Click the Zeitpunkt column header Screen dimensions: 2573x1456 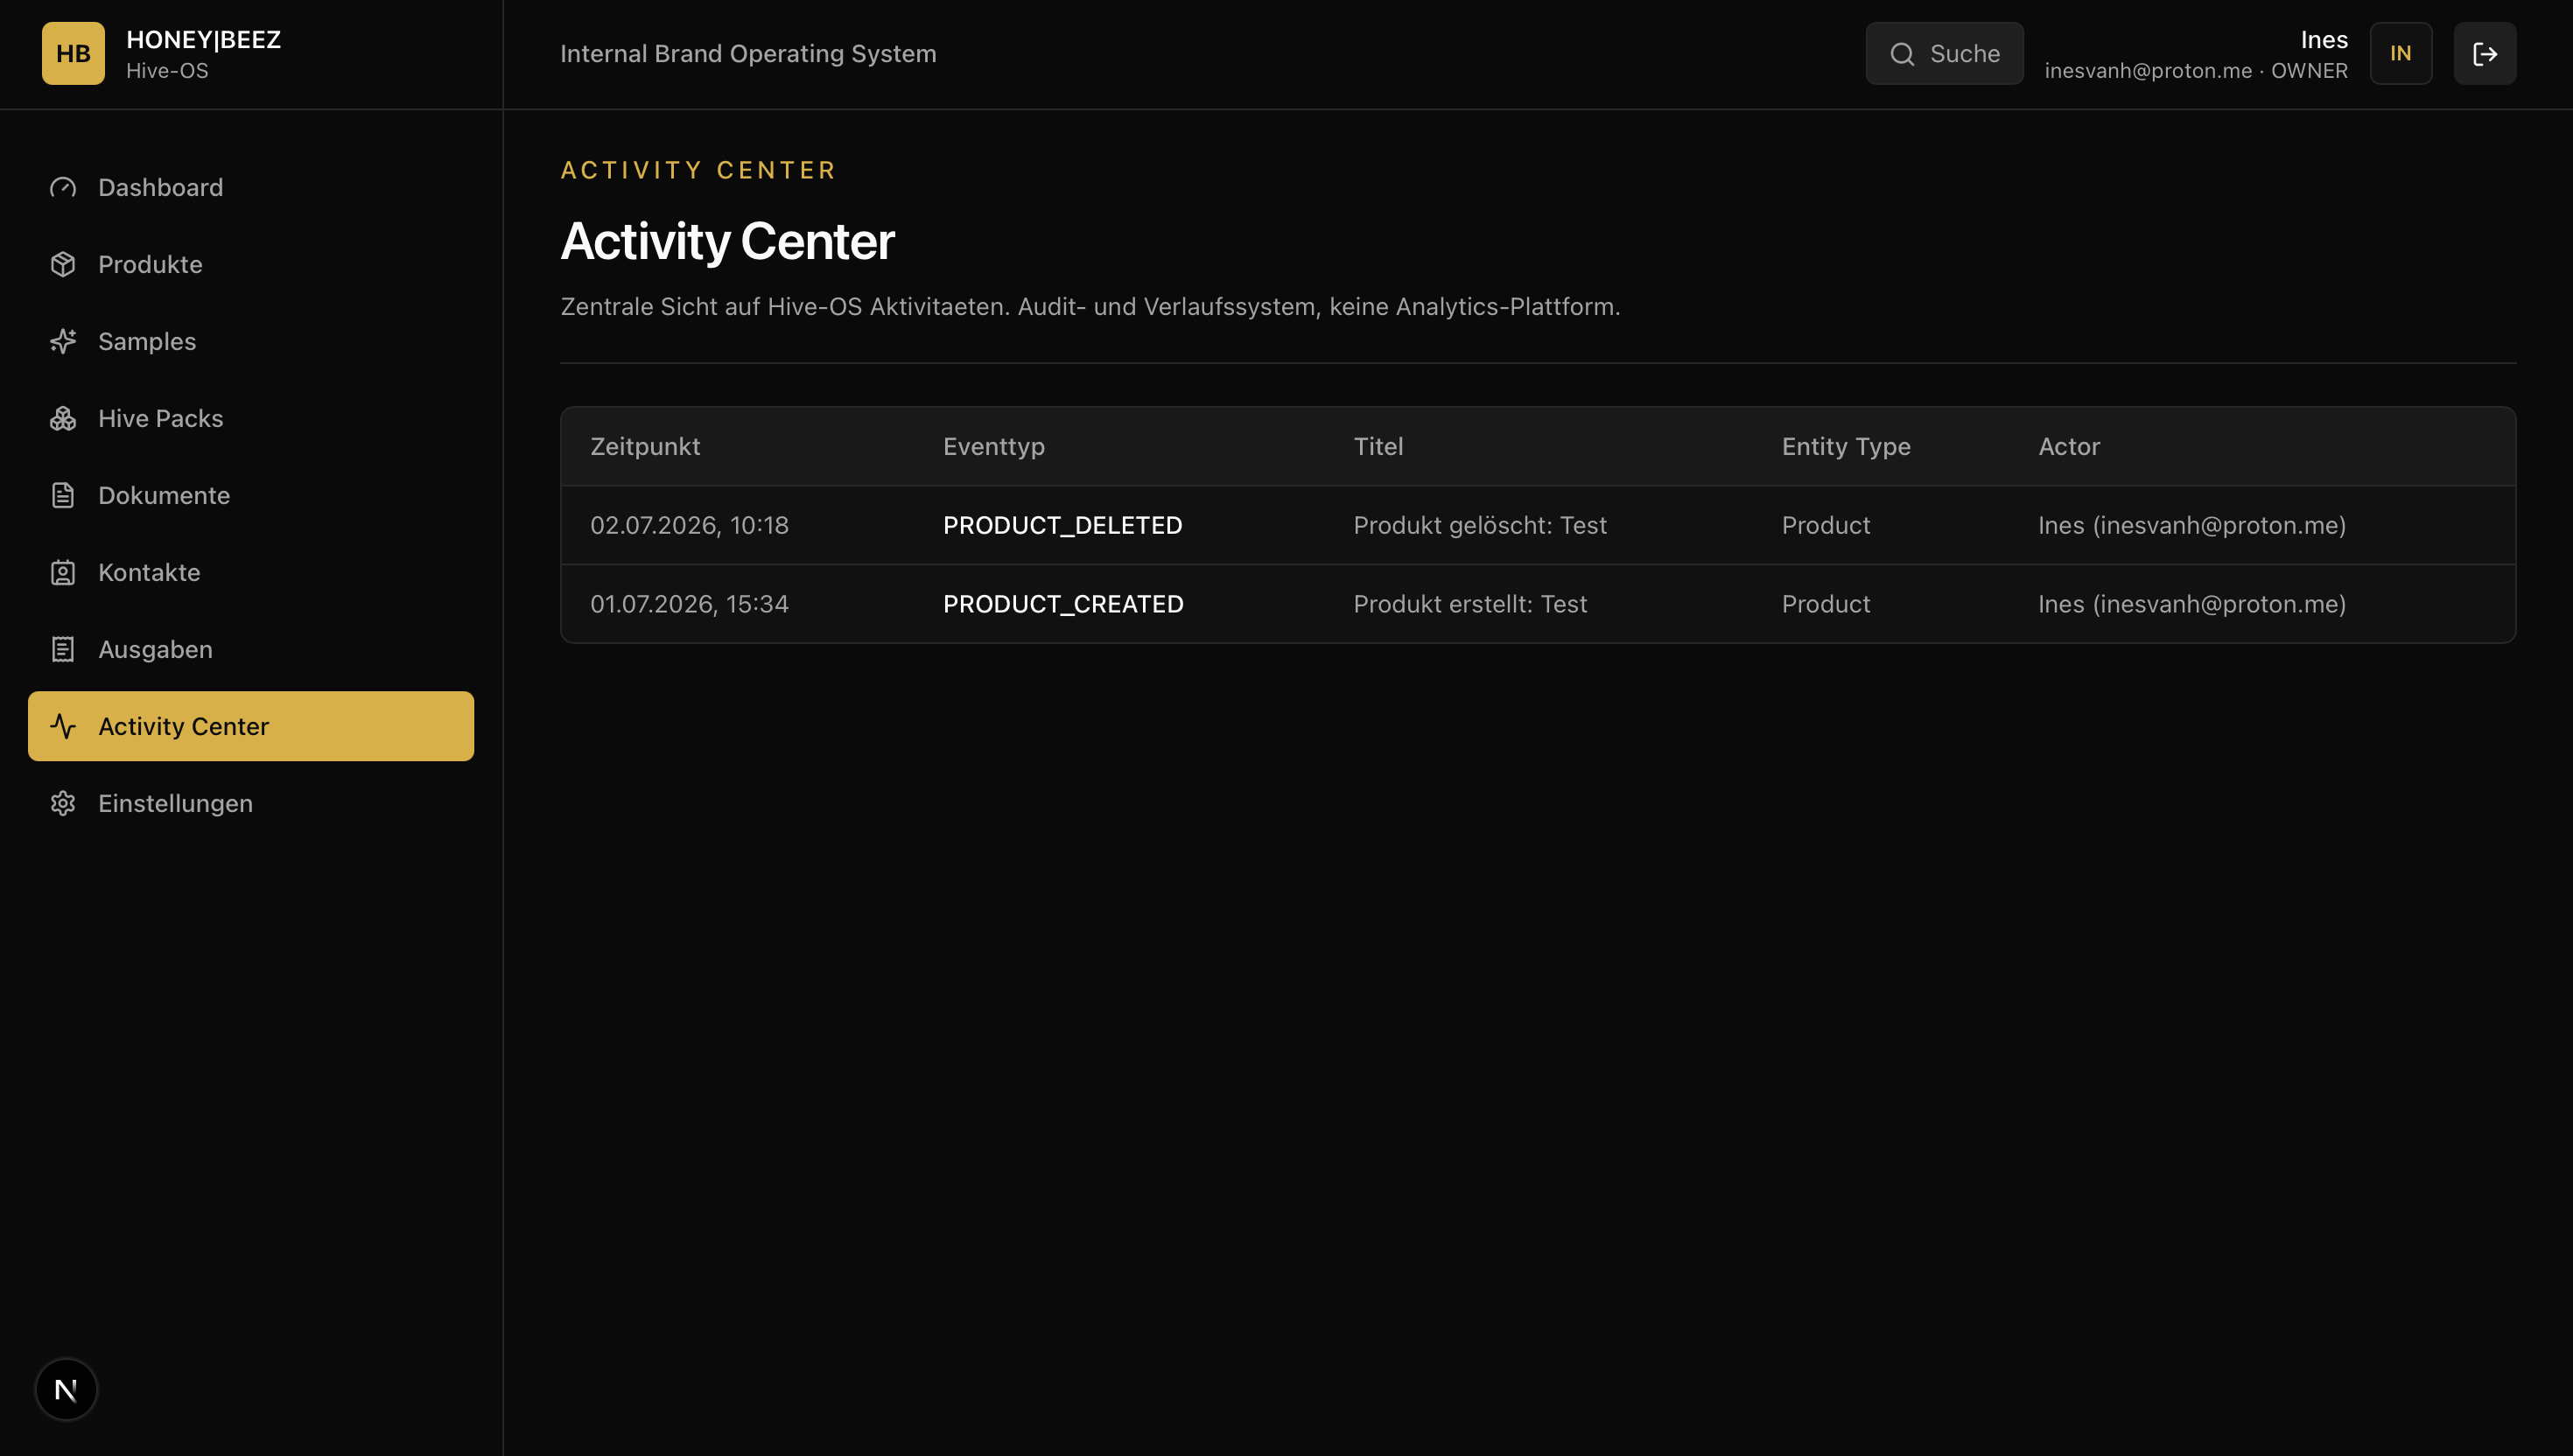[645, 446]
